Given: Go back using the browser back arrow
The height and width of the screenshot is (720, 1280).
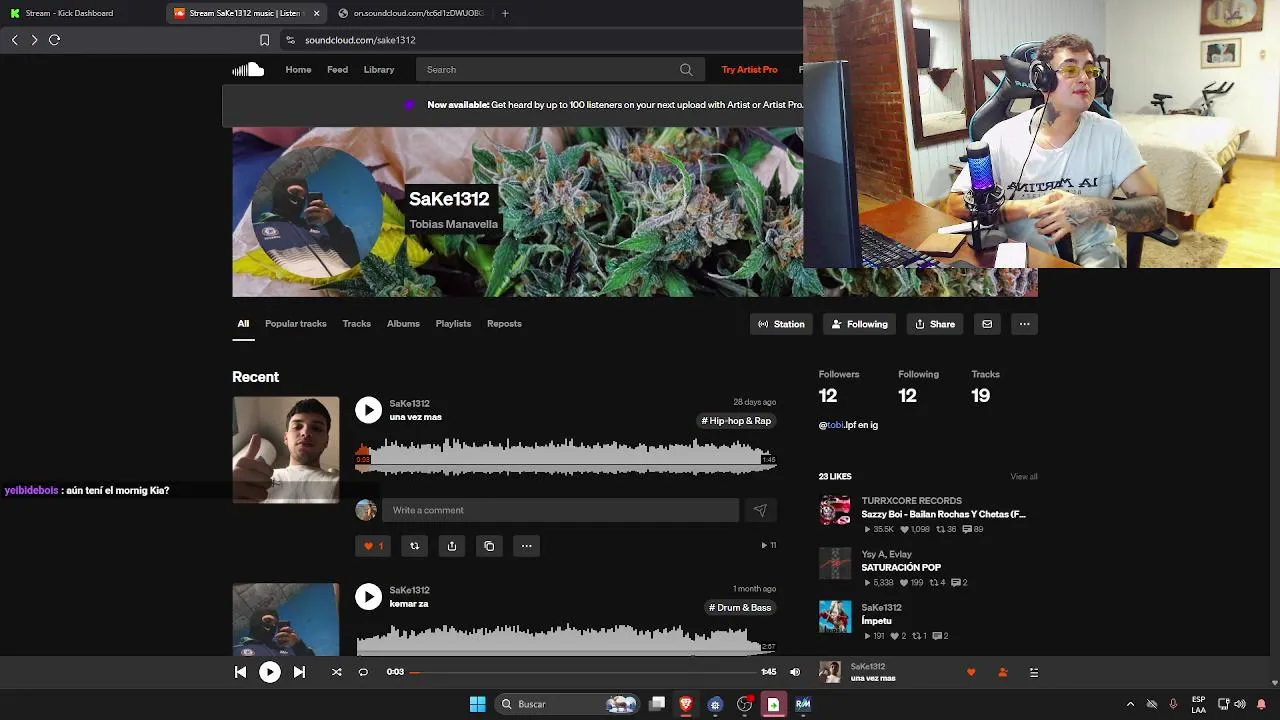Looking at the screenshot, I should click(14, 40).
